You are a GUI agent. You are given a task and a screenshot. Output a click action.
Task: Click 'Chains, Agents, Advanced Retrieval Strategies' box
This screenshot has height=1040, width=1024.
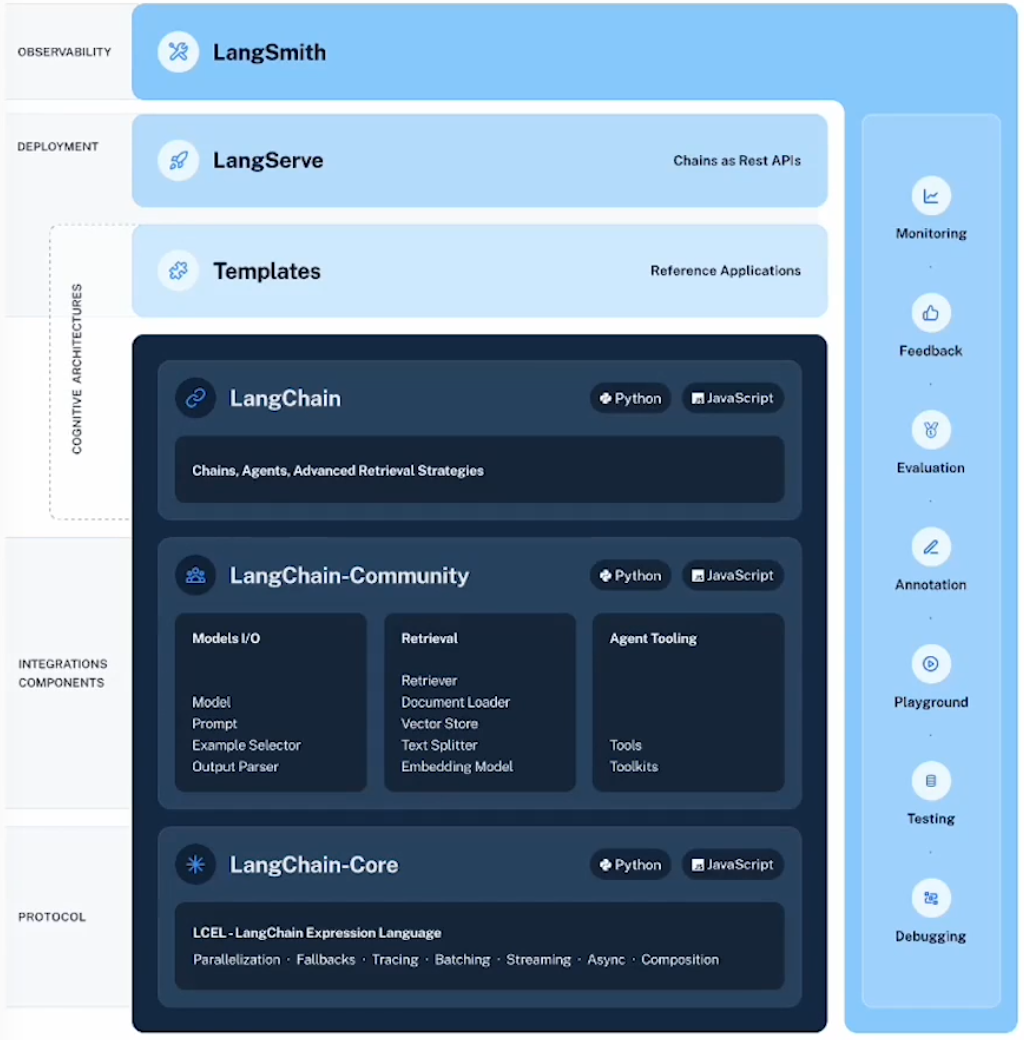tap(480, 470)
